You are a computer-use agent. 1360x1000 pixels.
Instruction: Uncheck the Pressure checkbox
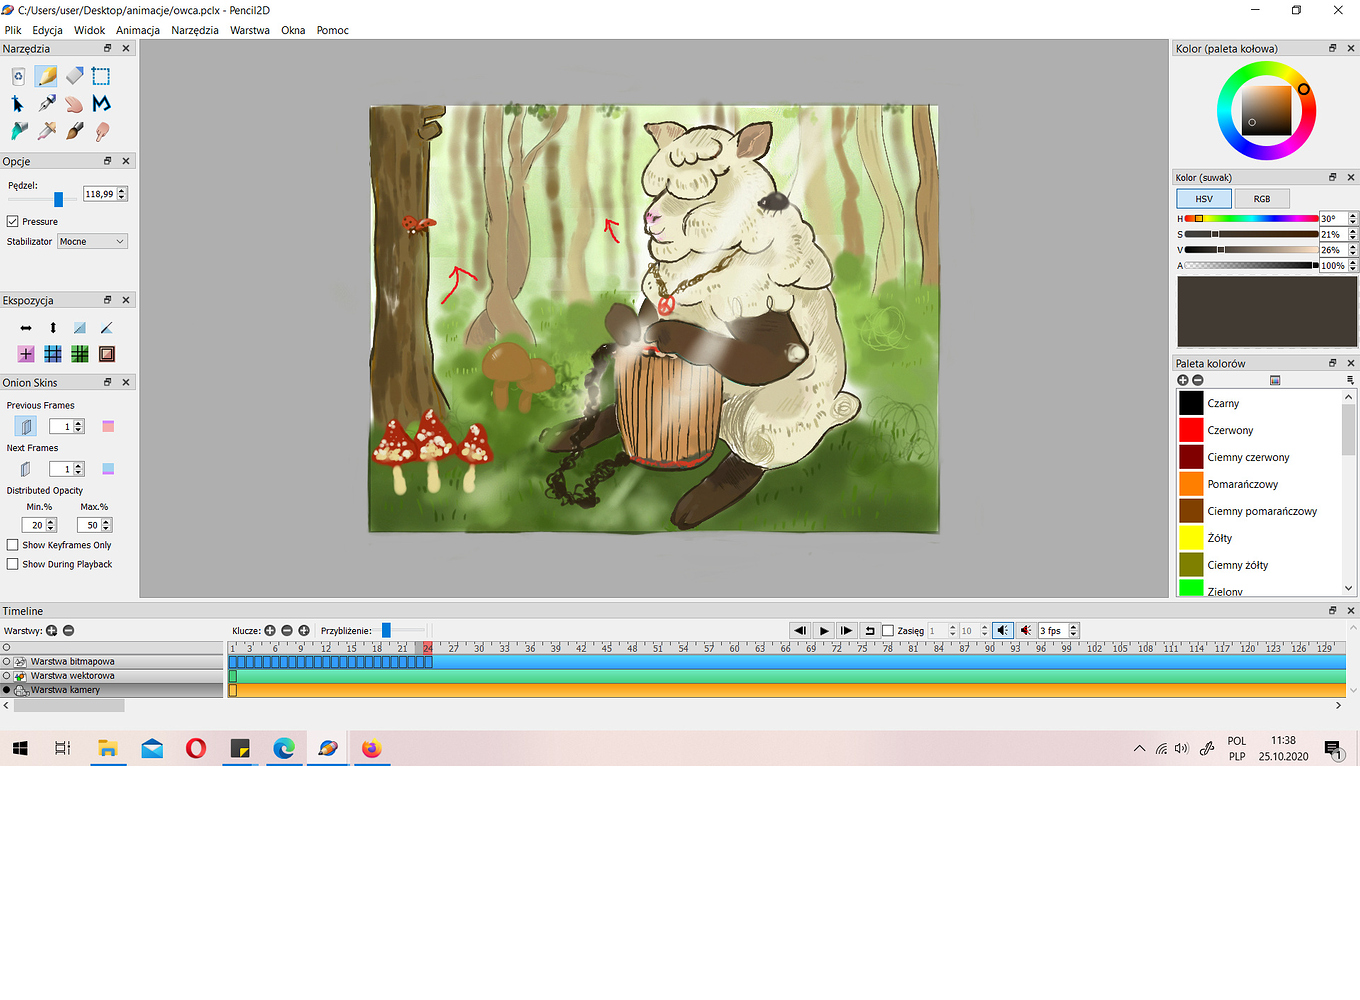[13, 221]
